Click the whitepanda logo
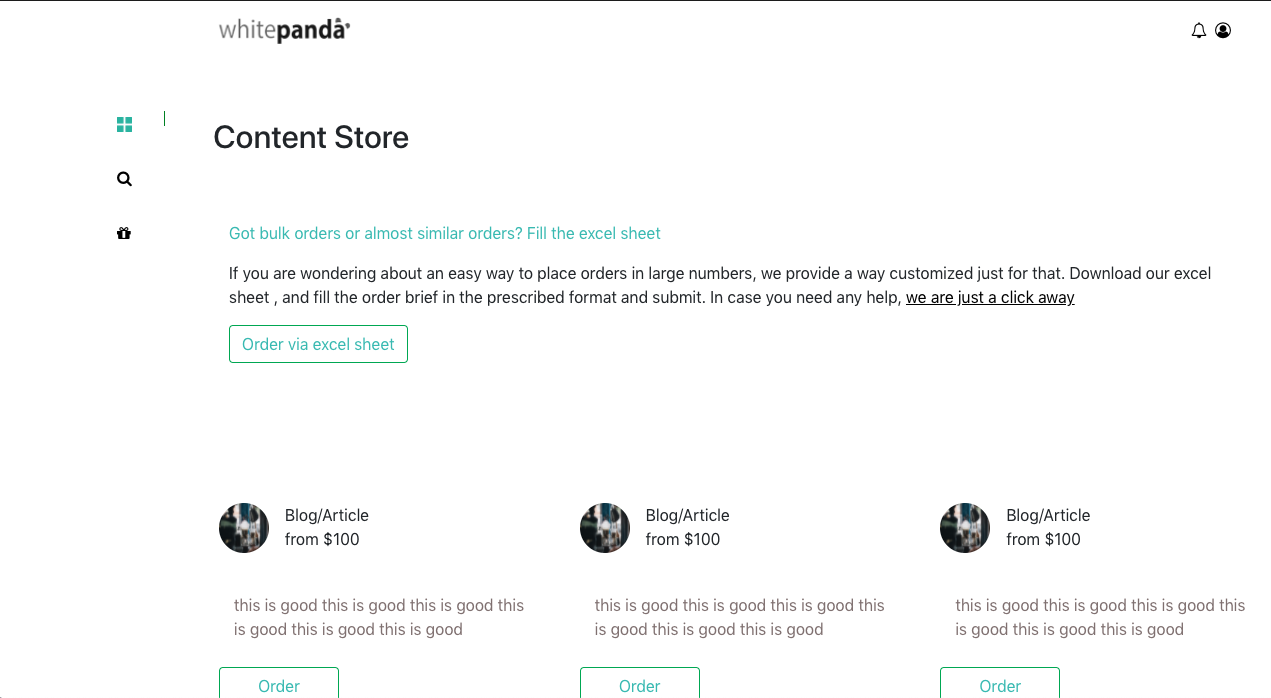Screen dimensions: 1271x698 (284, 30)
